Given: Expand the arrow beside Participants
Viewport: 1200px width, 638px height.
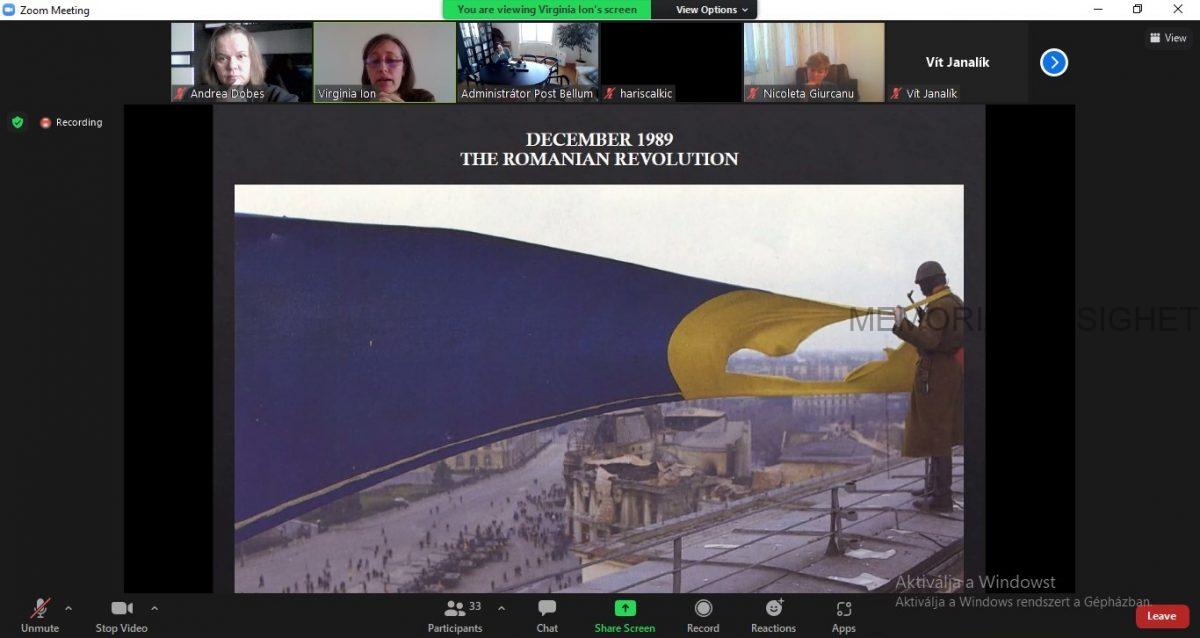Looking at the screenshot, I should [501, 608].
